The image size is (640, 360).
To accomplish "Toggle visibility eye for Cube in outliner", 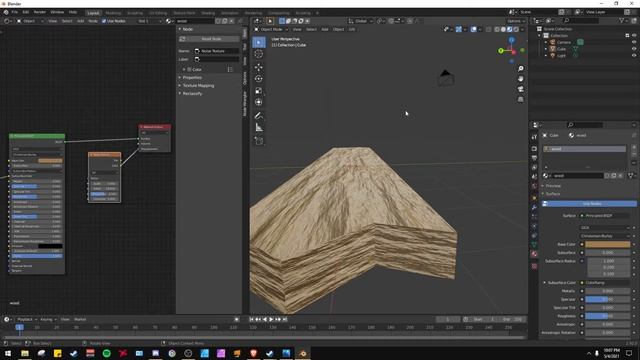I will (x=634, y=49).
